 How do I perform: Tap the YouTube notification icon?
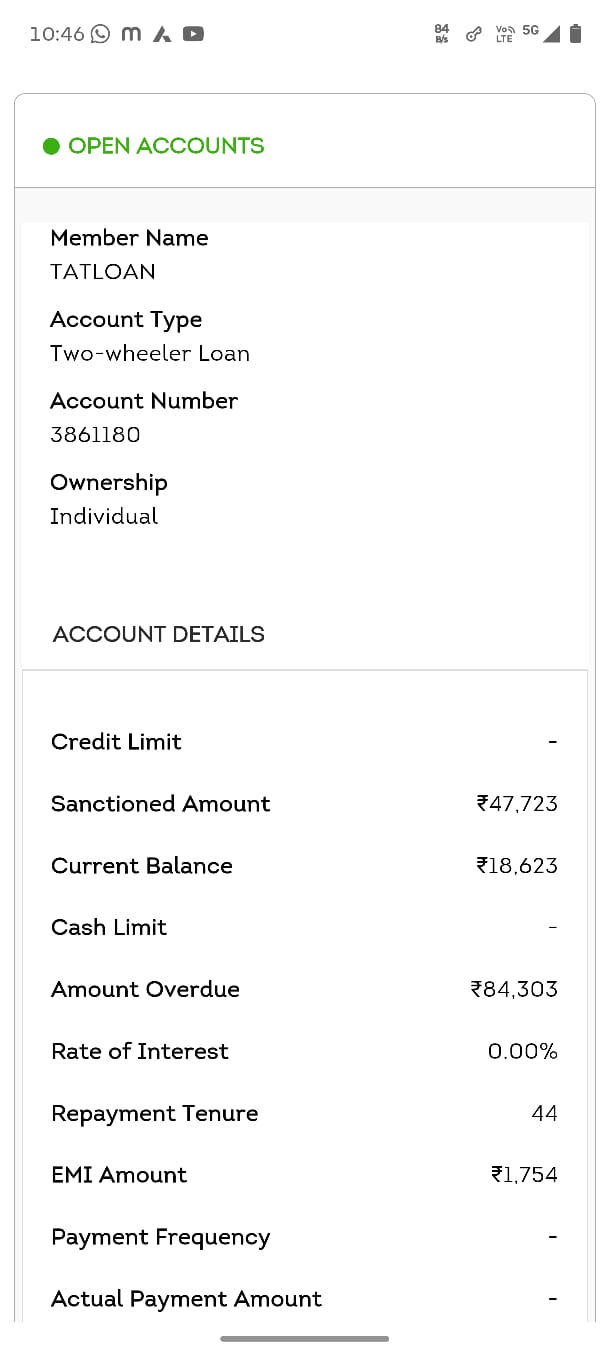click(x=193, y=34)
